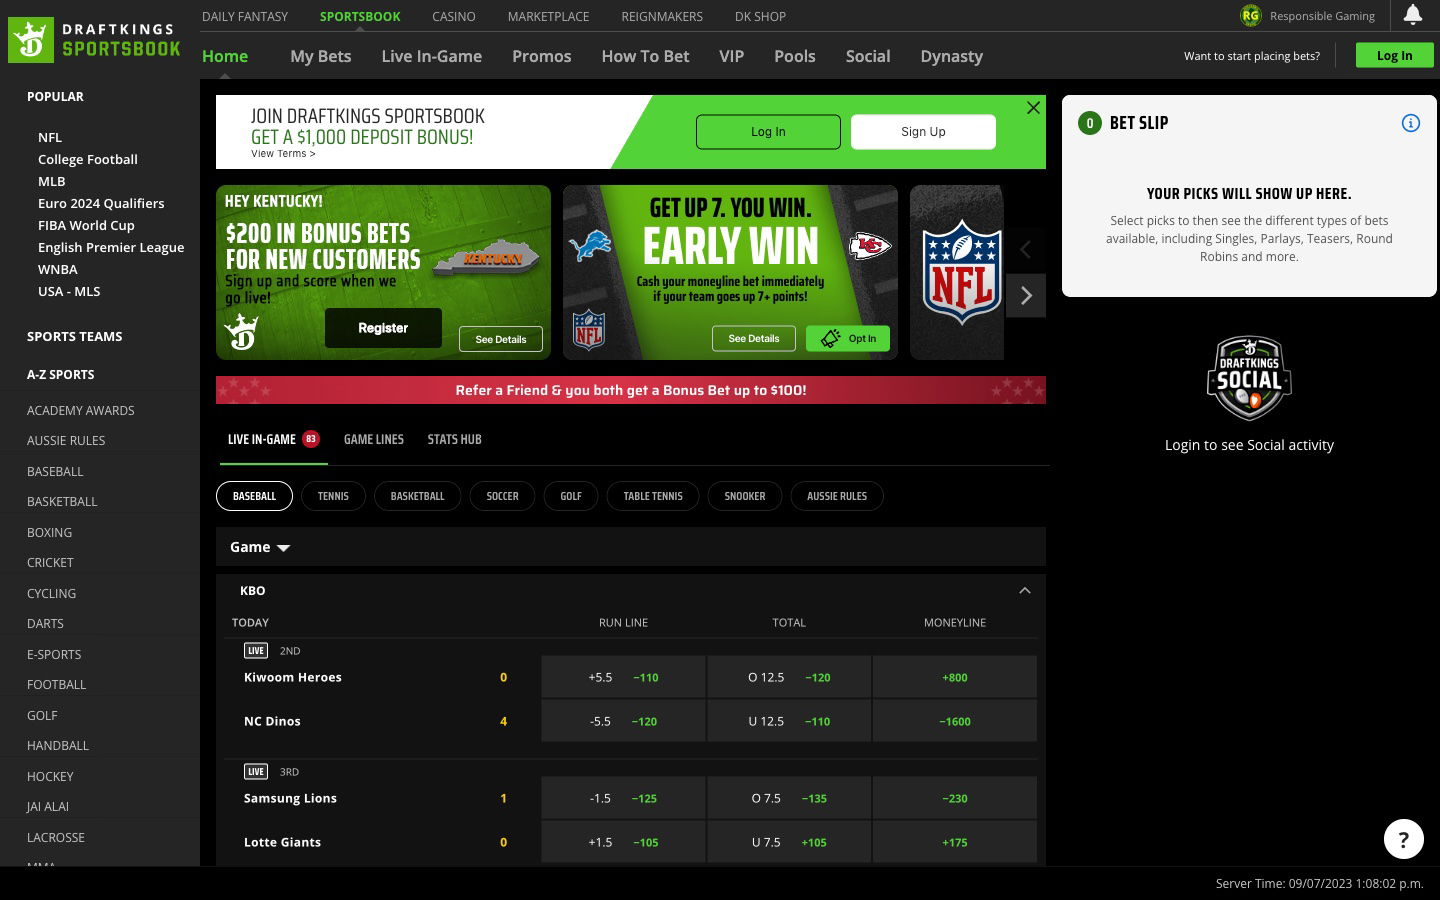
Task: Bet Over 12.5 total at -120
Action: click(789, 677)
